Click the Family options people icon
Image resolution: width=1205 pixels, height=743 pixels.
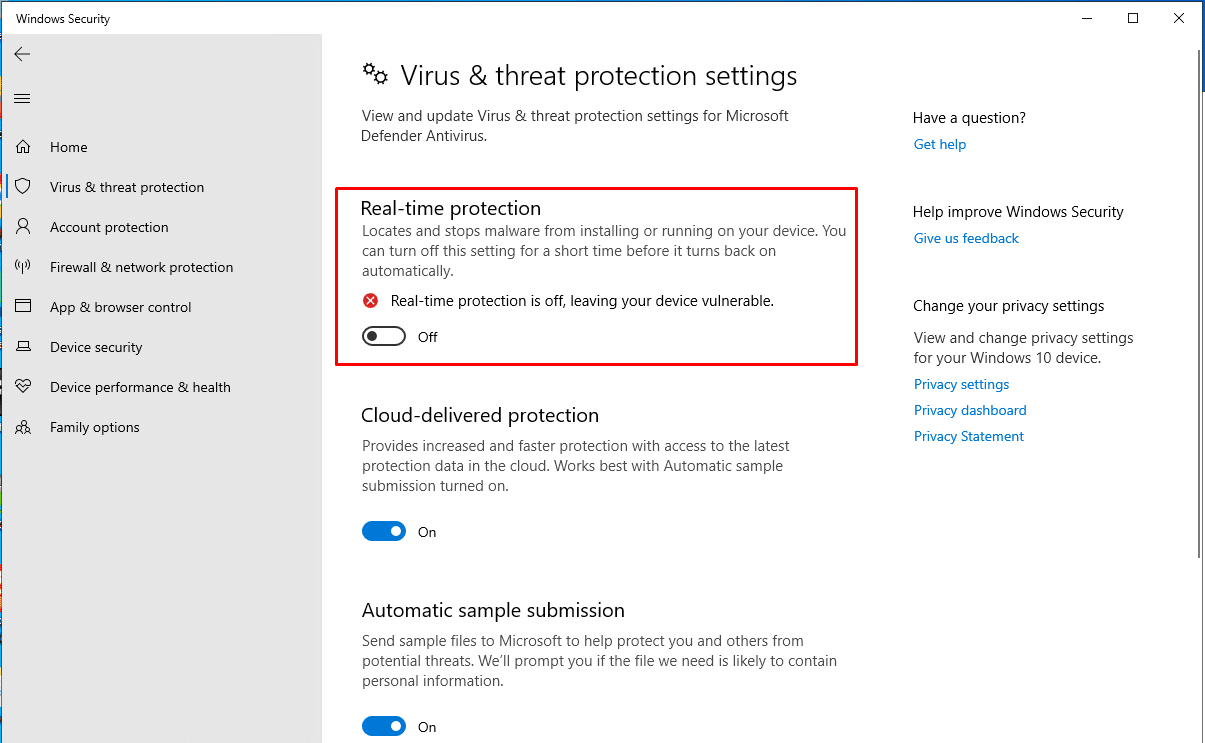[x=23, y=427]
